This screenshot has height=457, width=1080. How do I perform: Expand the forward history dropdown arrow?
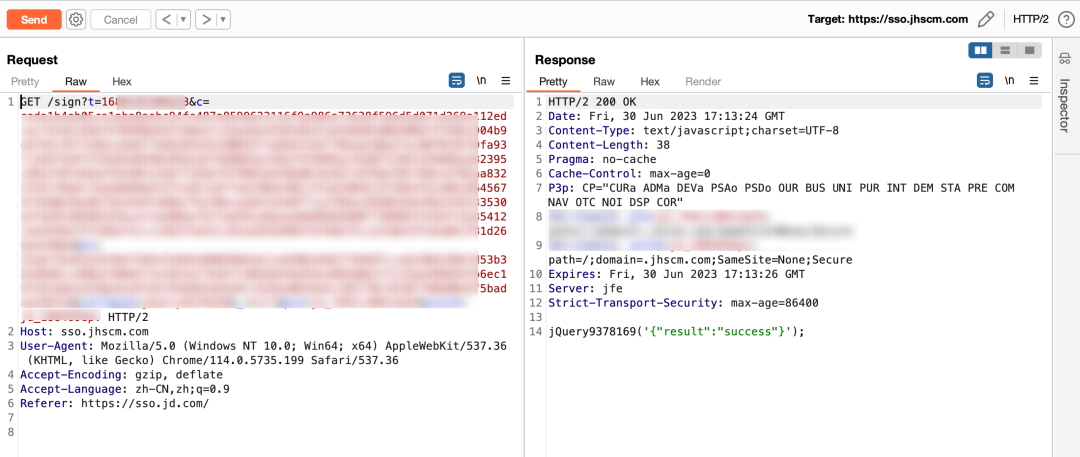224,19
